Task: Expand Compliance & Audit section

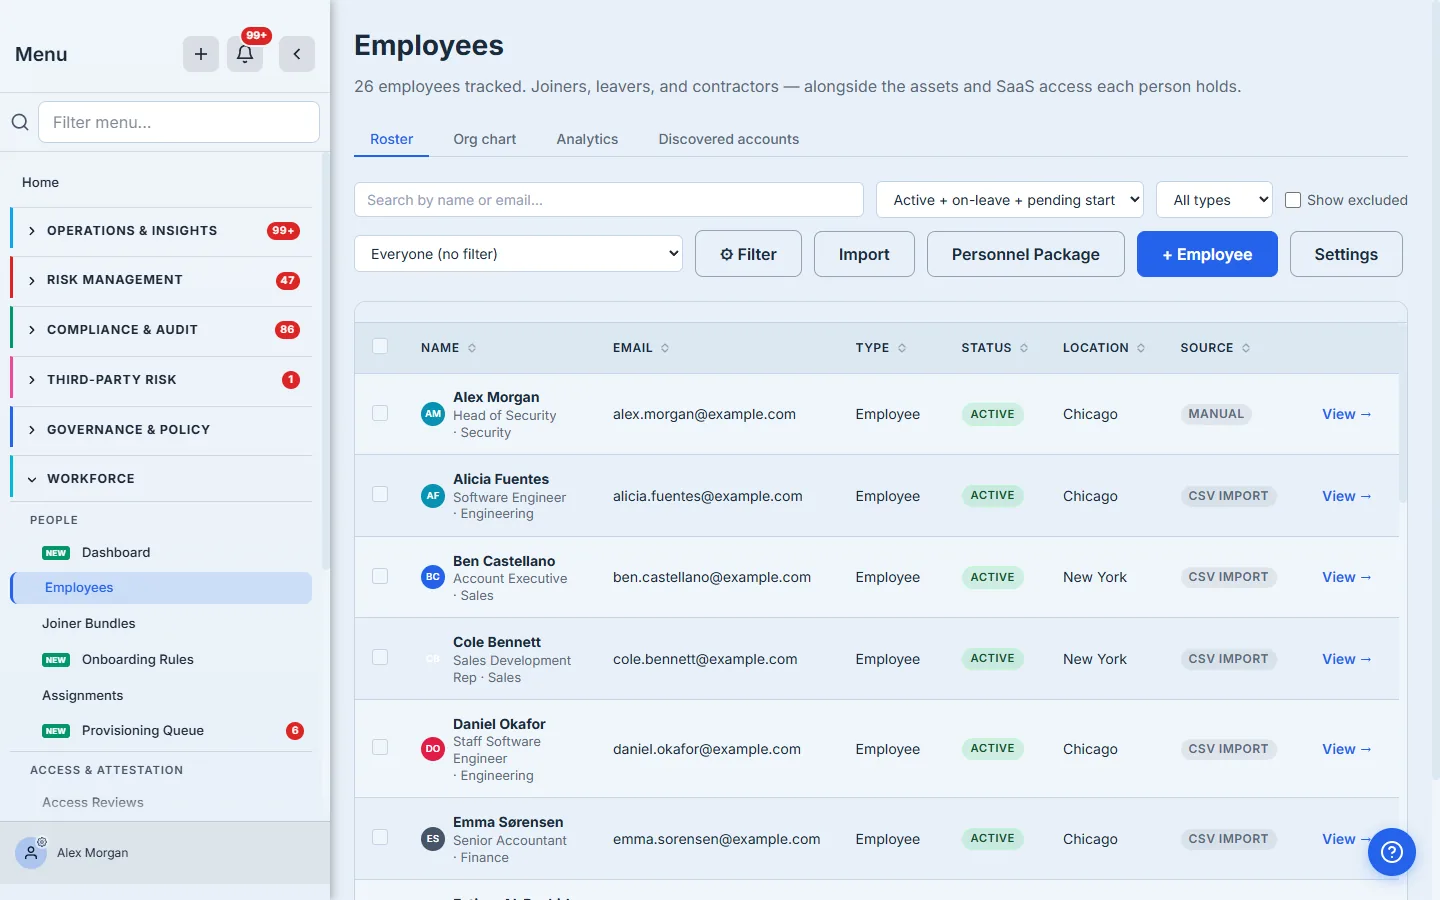Action: tap(161, 330)
